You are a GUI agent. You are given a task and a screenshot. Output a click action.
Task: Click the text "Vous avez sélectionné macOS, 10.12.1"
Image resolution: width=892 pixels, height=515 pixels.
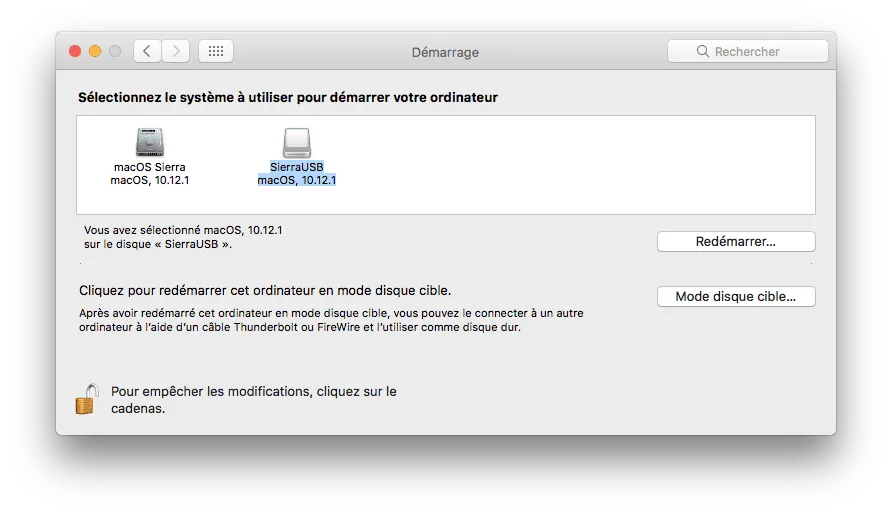[x=183, y=230]
